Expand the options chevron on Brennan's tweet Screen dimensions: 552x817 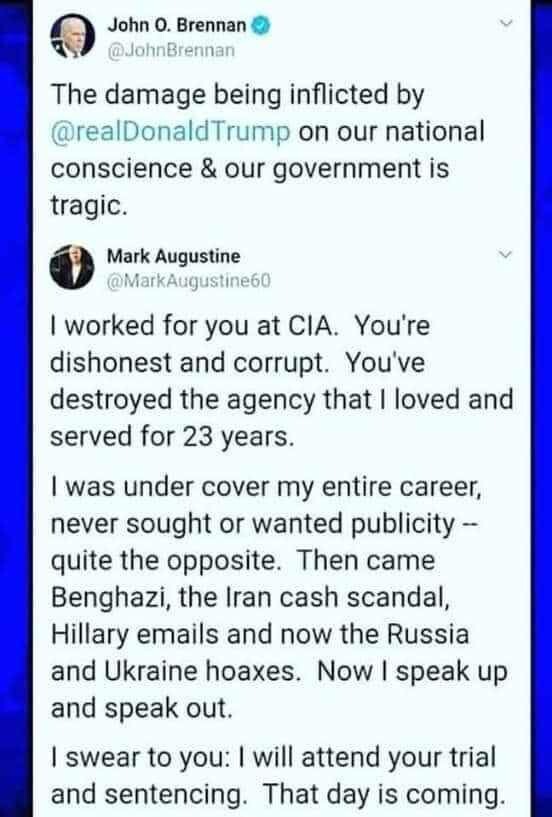click(x=506, y=23)
